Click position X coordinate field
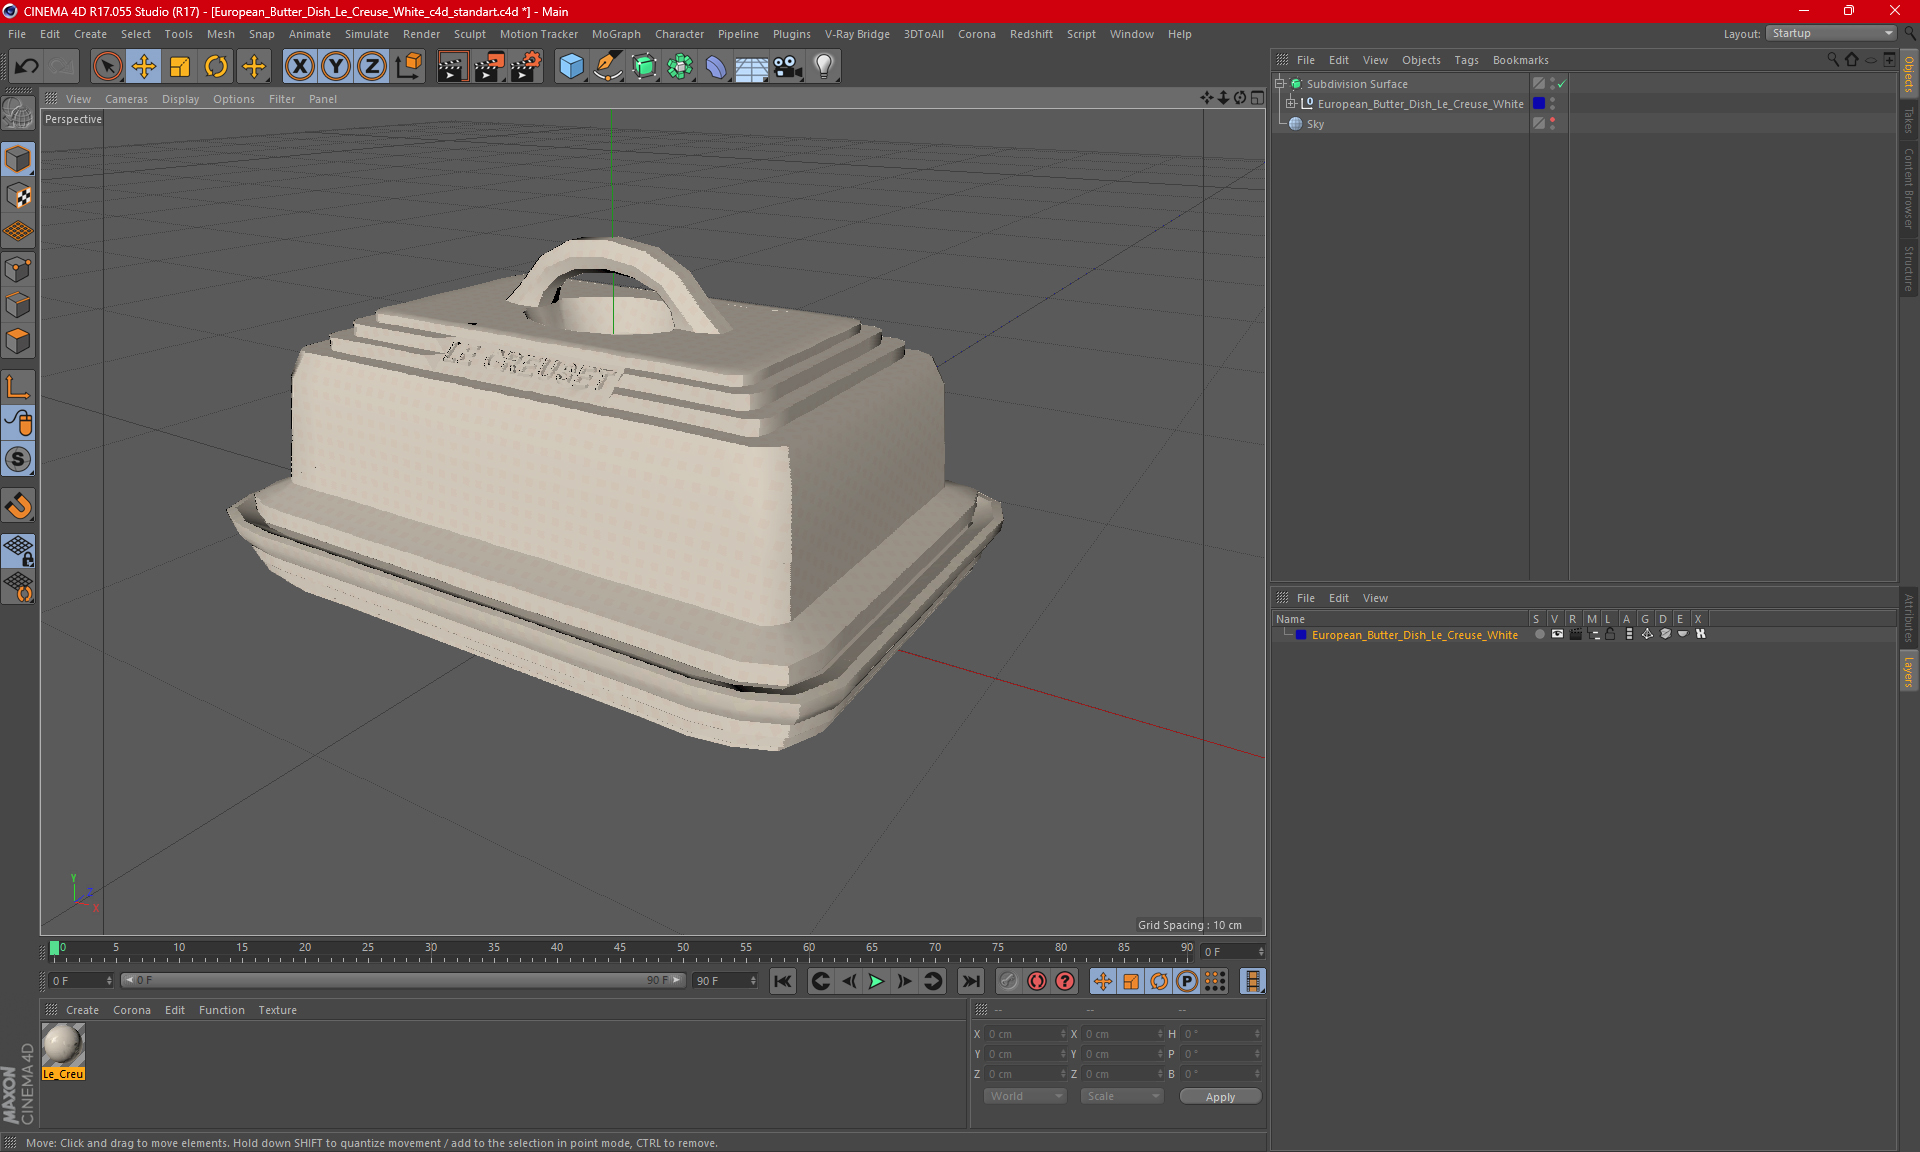The image size is (1920, 1152). click(x=1025, y=1034)
